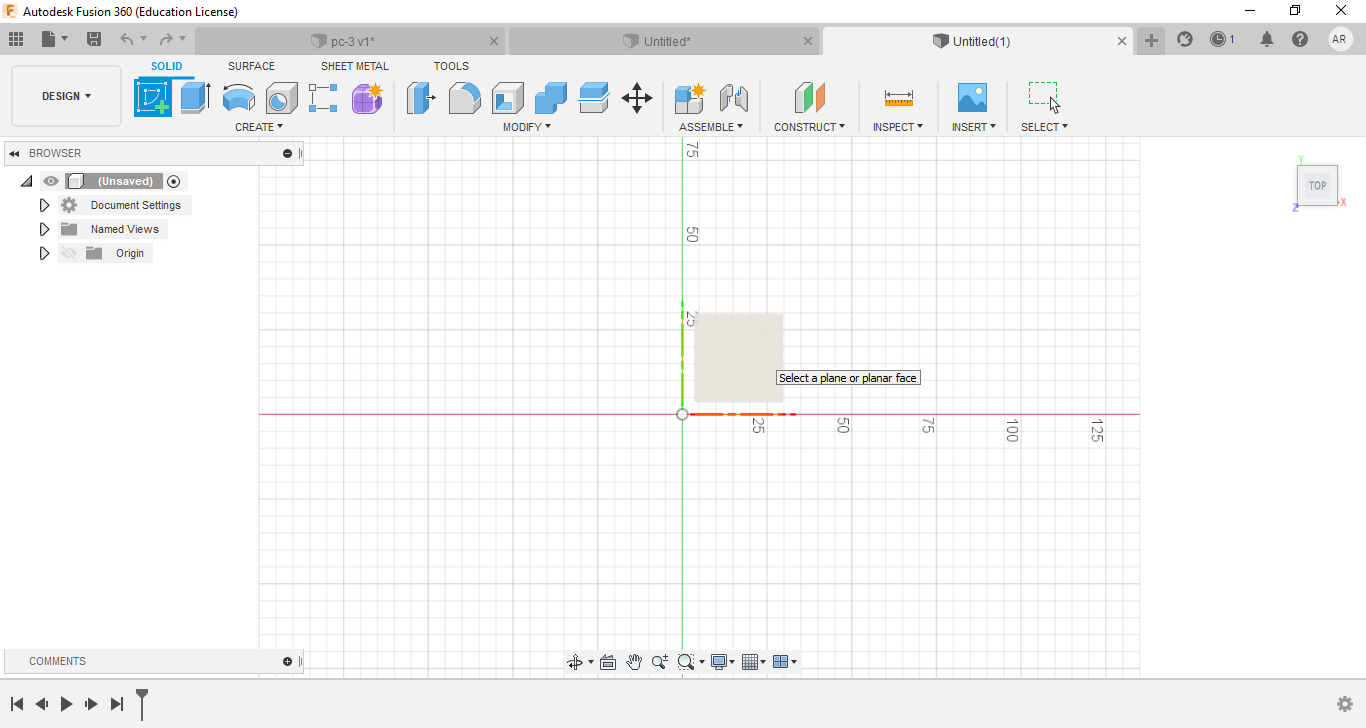Switch to the SOLID tab

(x=167, y=66)
